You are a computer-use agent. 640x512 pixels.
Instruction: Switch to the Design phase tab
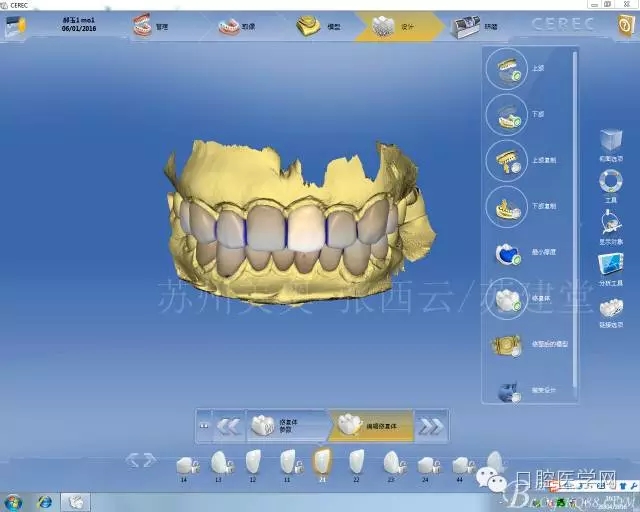388,29
